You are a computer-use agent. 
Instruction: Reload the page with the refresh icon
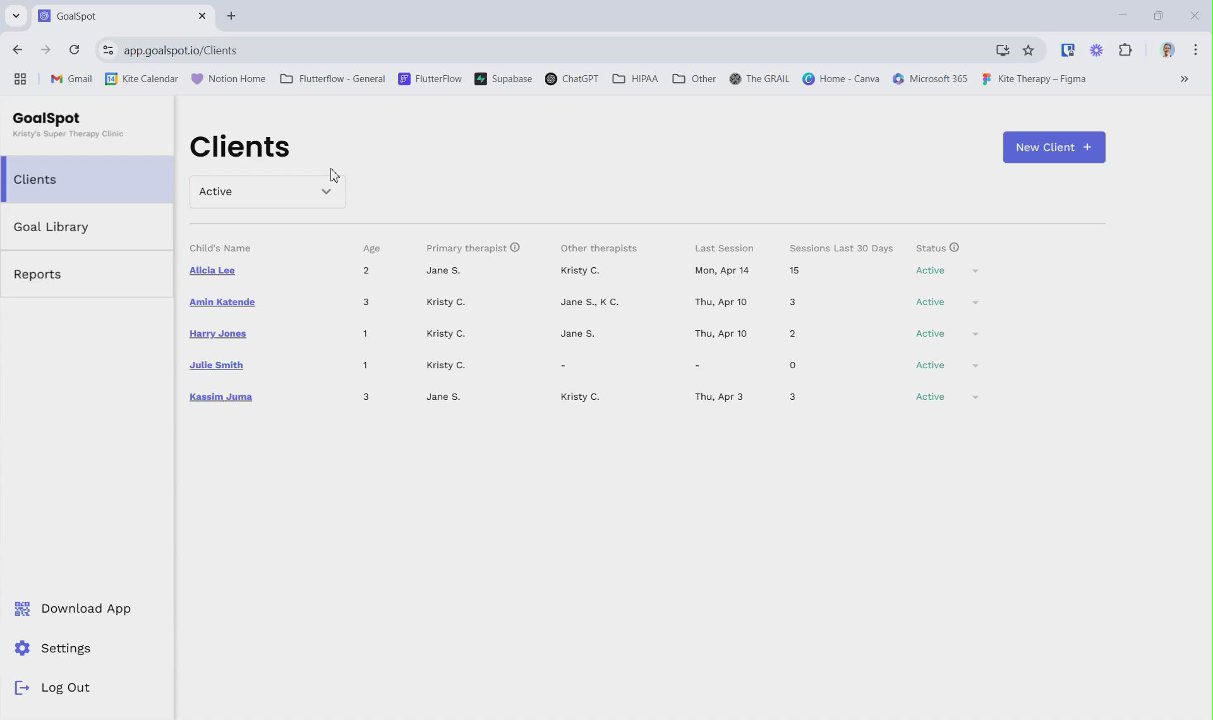(74, 50)
